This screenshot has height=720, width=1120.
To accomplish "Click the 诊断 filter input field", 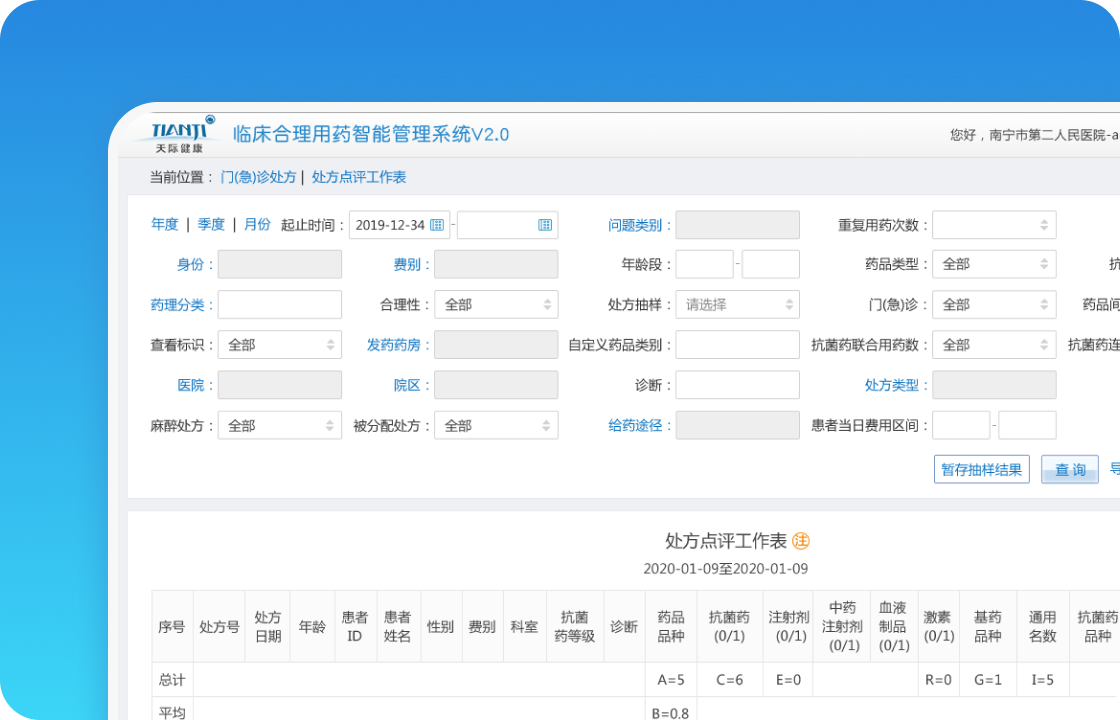I will 738,385.
